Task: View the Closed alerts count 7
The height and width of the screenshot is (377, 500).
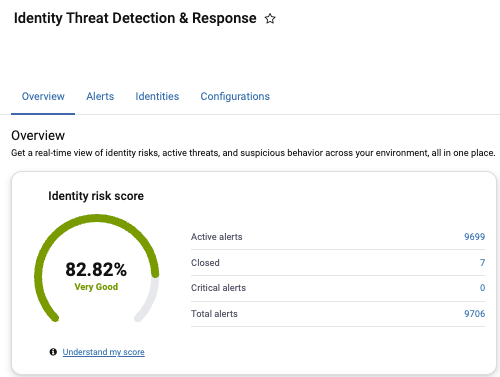Action: point(482,263)
